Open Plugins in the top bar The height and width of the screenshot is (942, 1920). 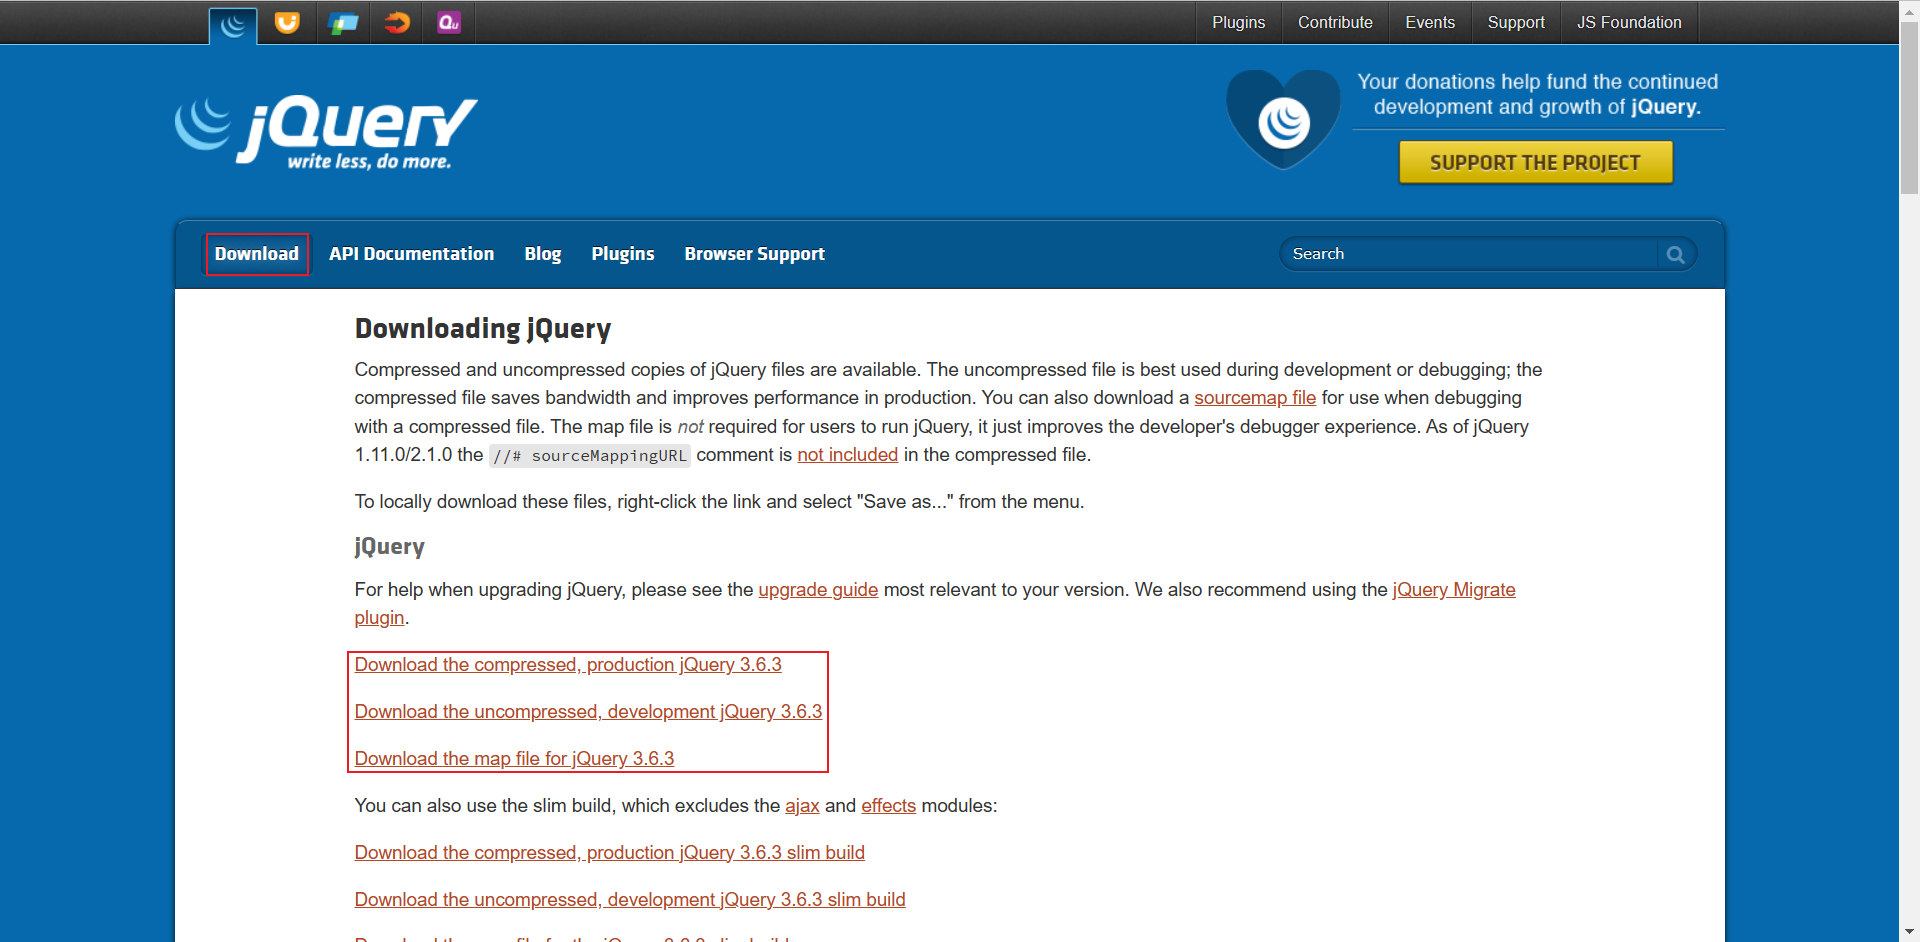tap(1238, 22)
